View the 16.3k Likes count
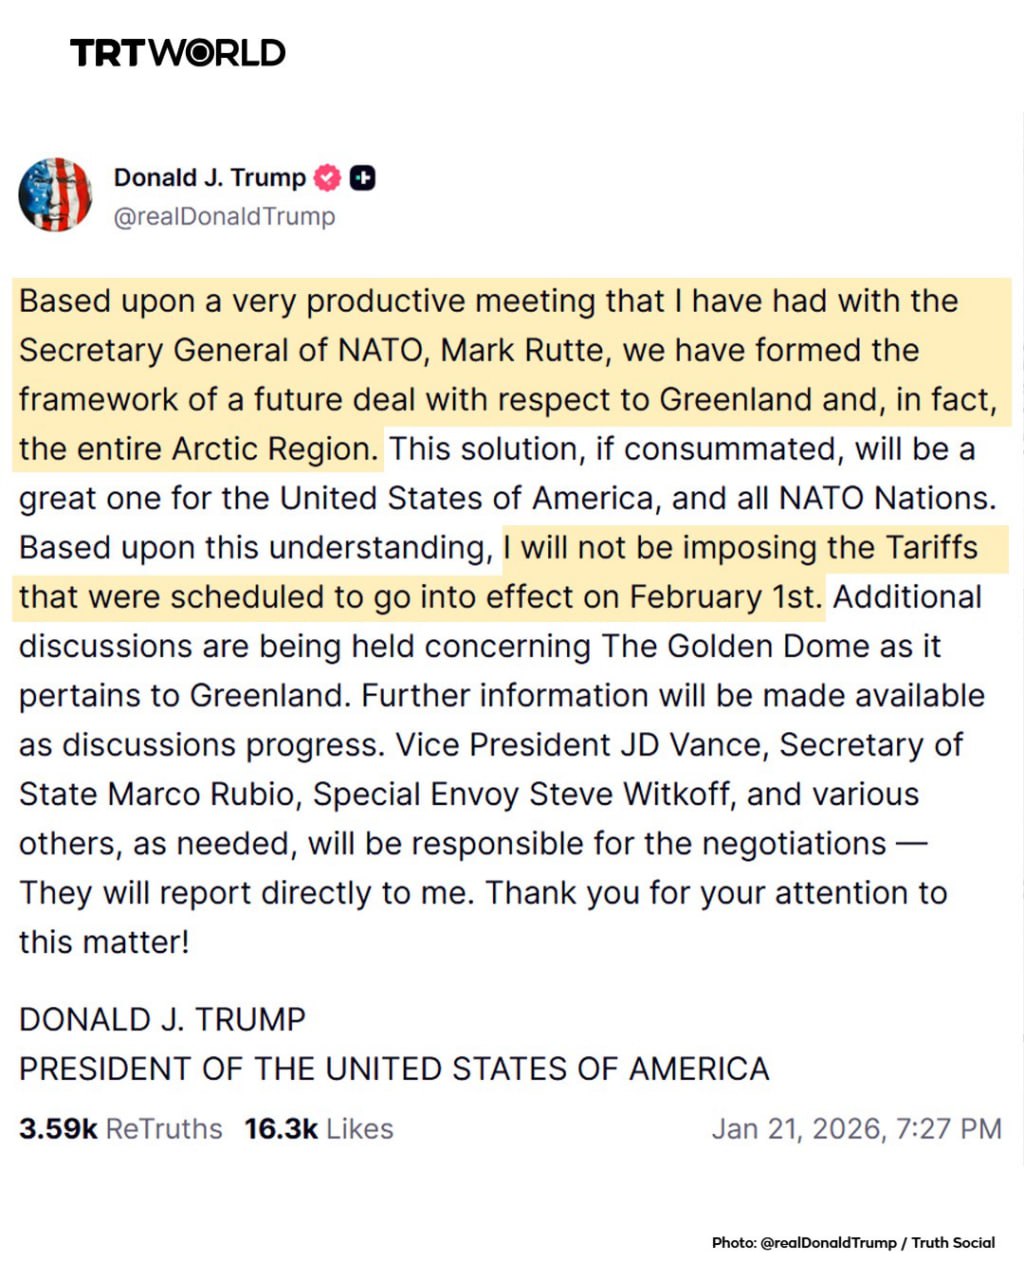1024x1280 pixels. tap(318, 1129)
